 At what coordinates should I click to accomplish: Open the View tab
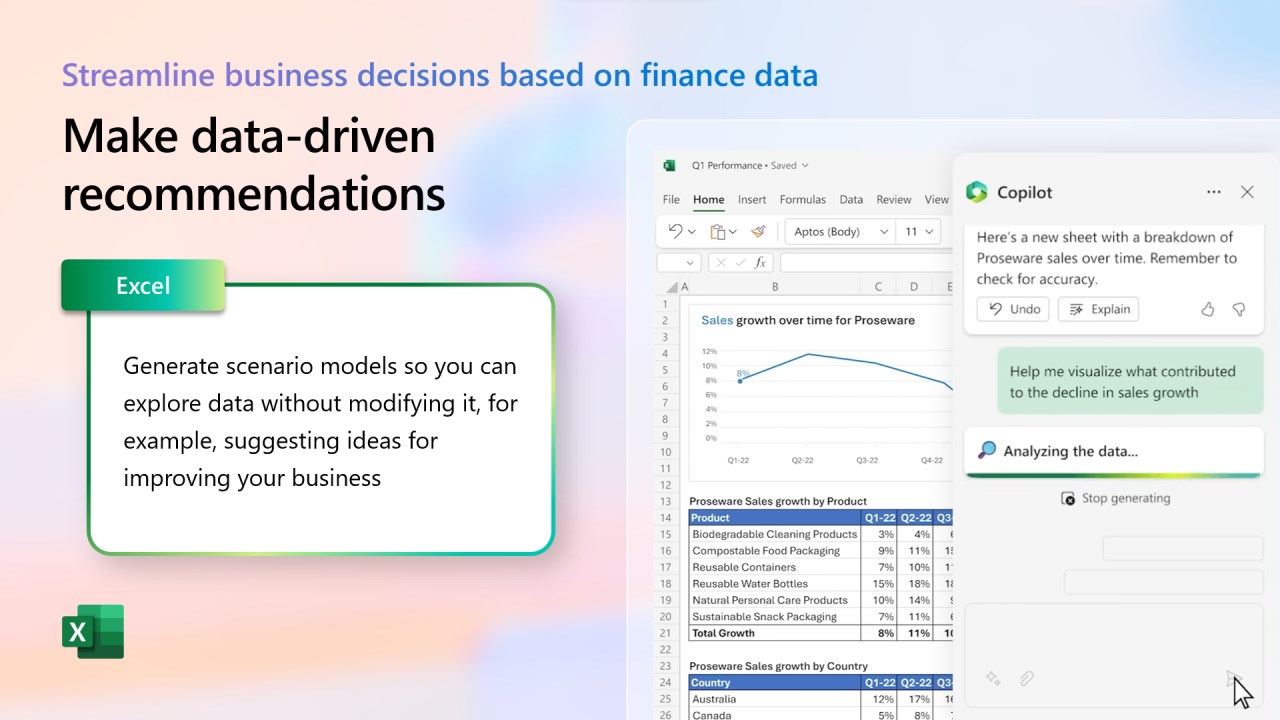tap(937, 199)
